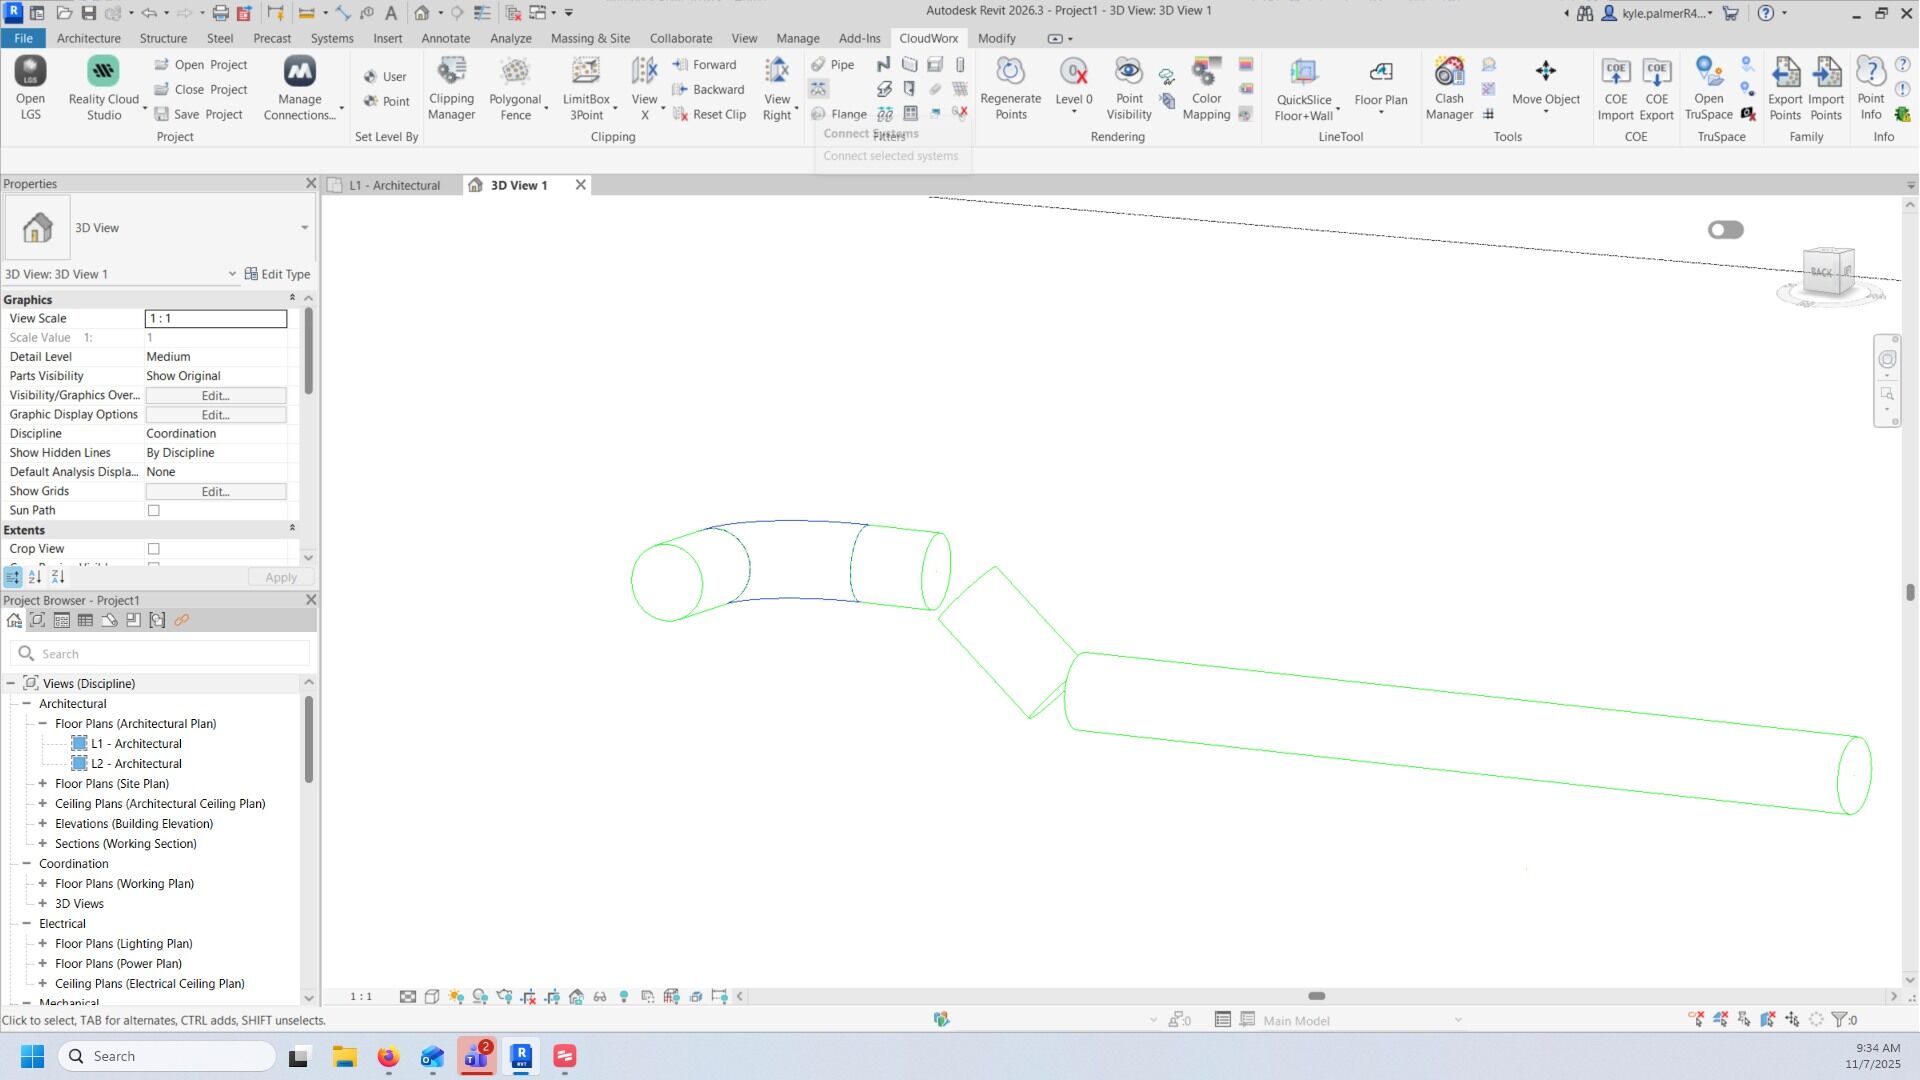Check the Crop View checkbox
1920x1080 pixels.
[154, 549]
